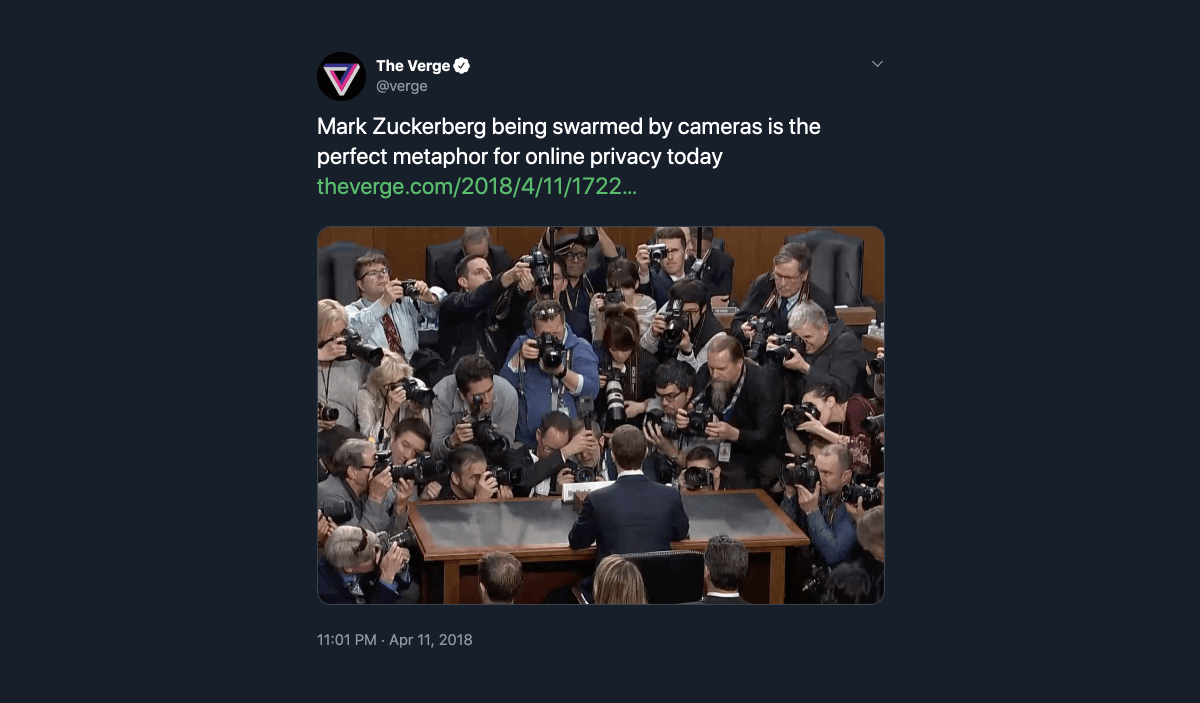Click the 11:01 PM timestamp
This screenshot has width=1200, height=703.
(346, 639)
